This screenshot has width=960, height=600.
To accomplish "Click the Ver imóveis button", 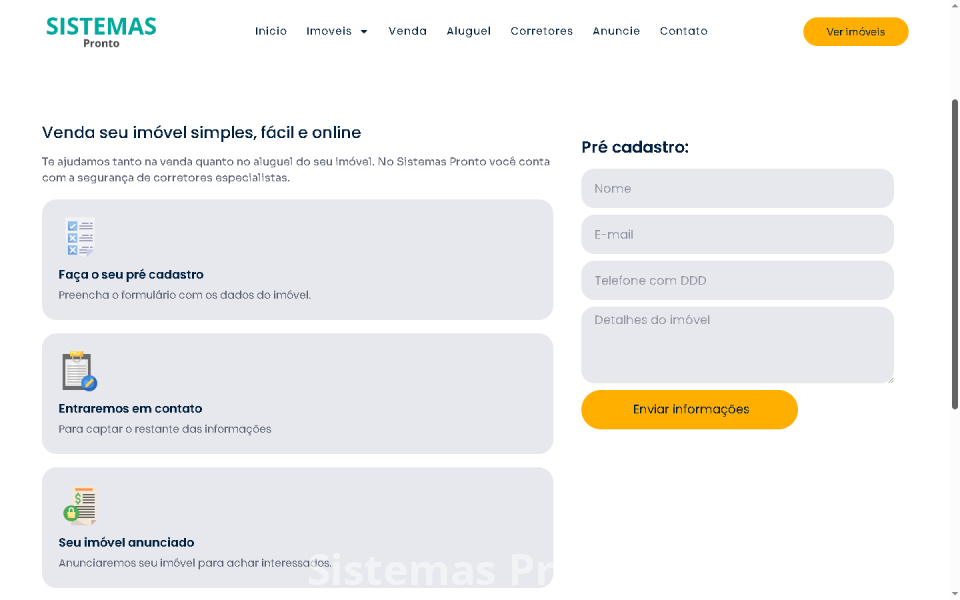I will coord(855,31).
